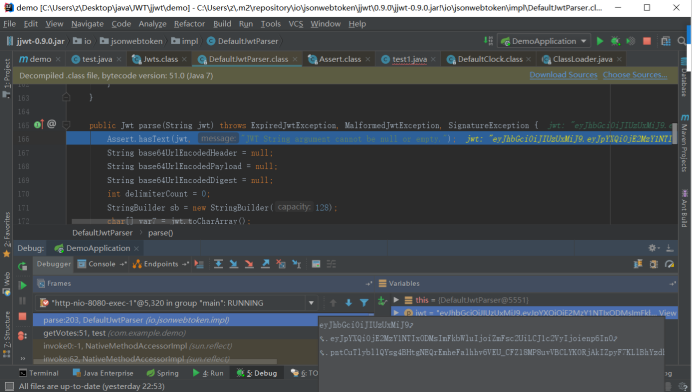
Task: Select previous frame with up arrow
Action: (333, 303)
